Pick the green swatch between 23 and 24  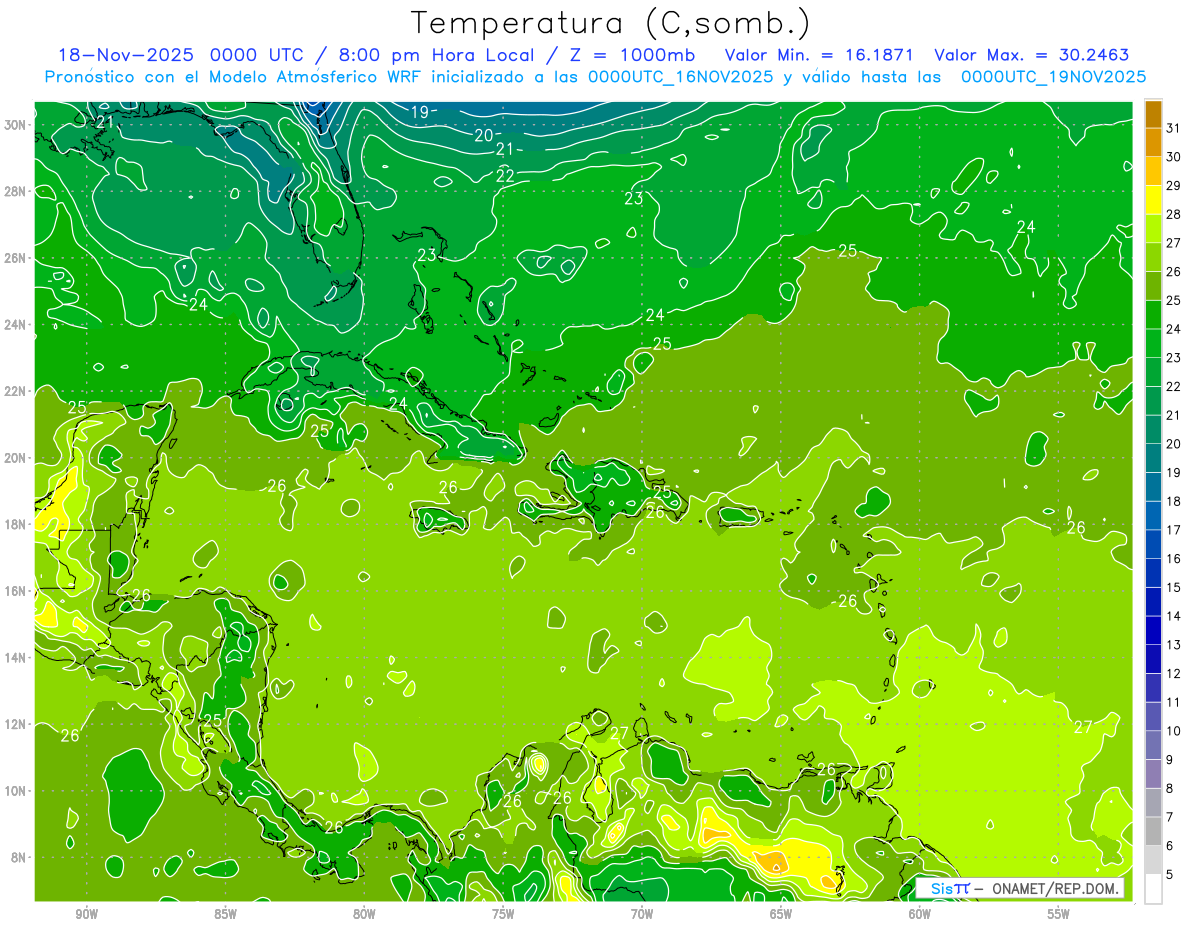pyautogui.click(x=1153, y=343)
